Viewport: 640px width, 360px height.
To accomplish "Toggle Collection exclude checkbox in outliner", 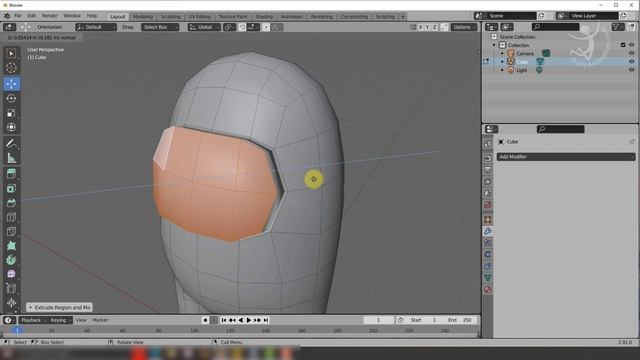I will pos(623,45).
